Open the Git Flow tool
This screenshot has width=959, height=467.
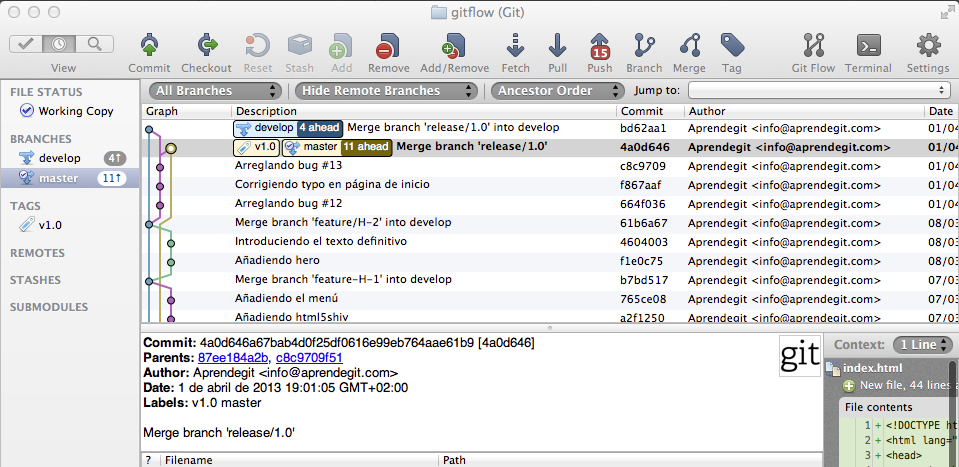812,46
